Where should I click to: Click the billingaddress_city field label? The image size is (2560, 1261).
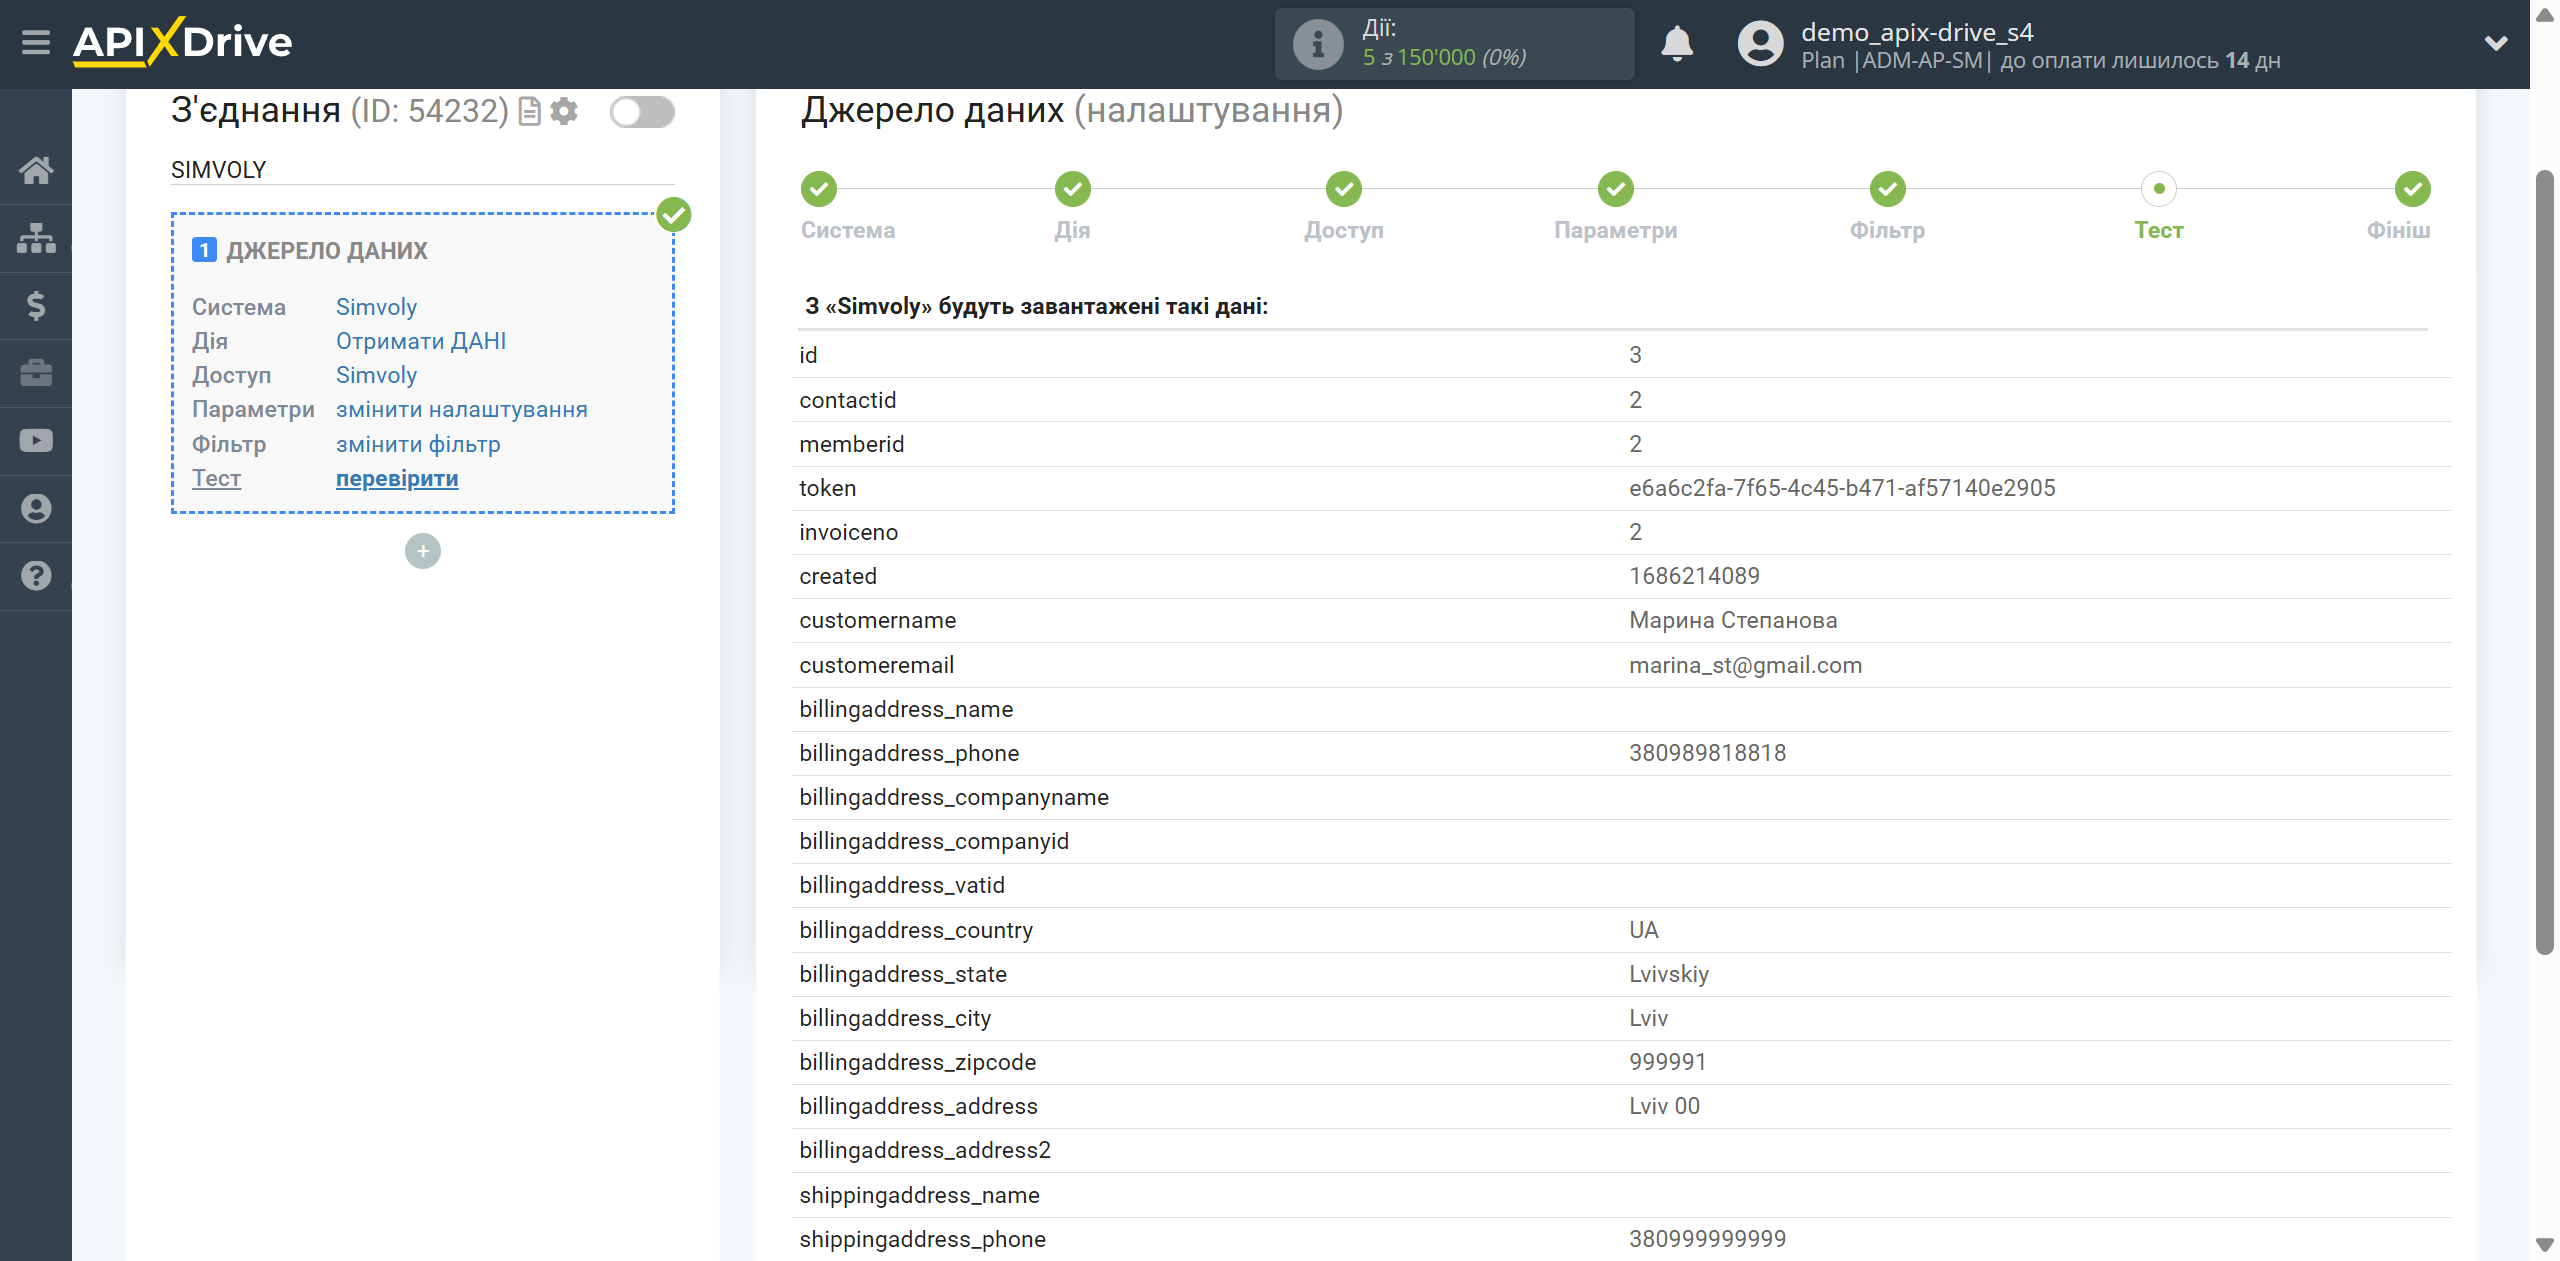coord(894,1018)
